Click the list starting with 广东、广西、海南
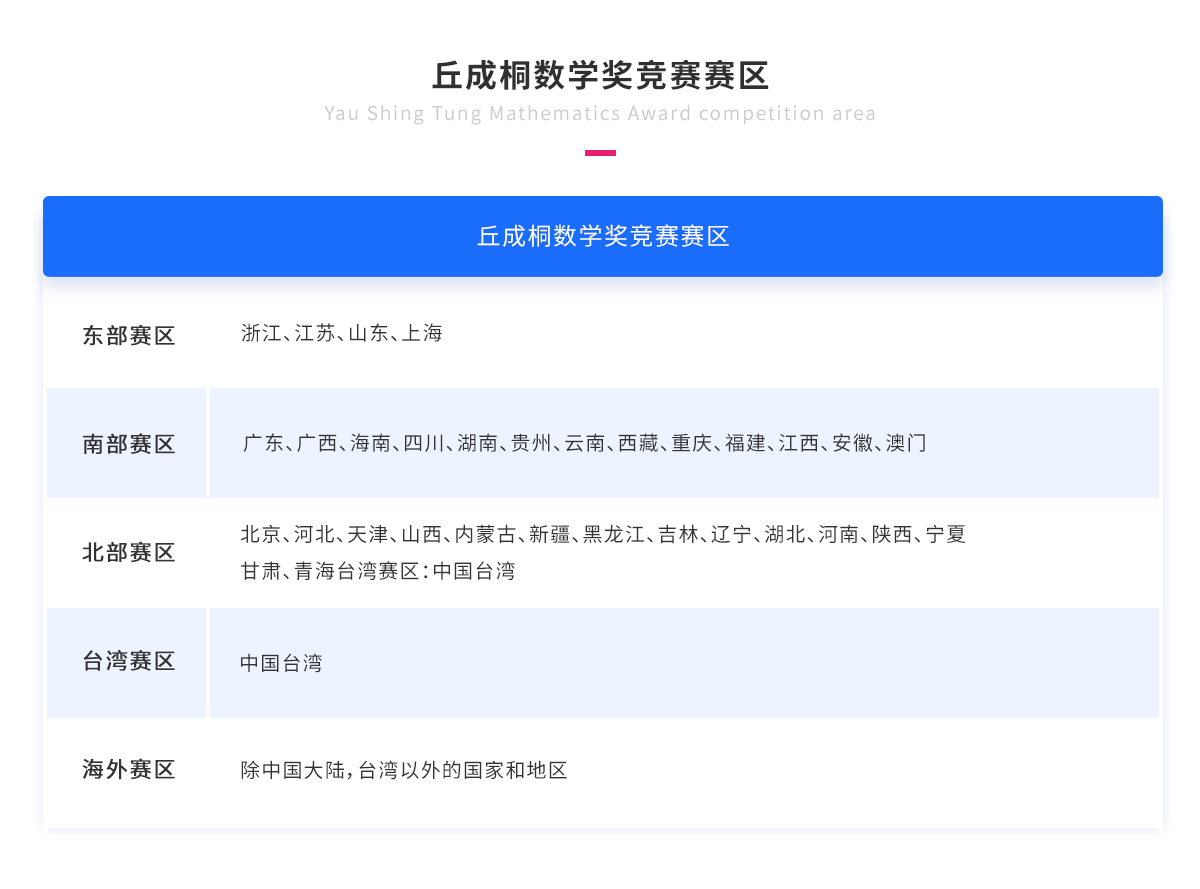 pos(585,443)
